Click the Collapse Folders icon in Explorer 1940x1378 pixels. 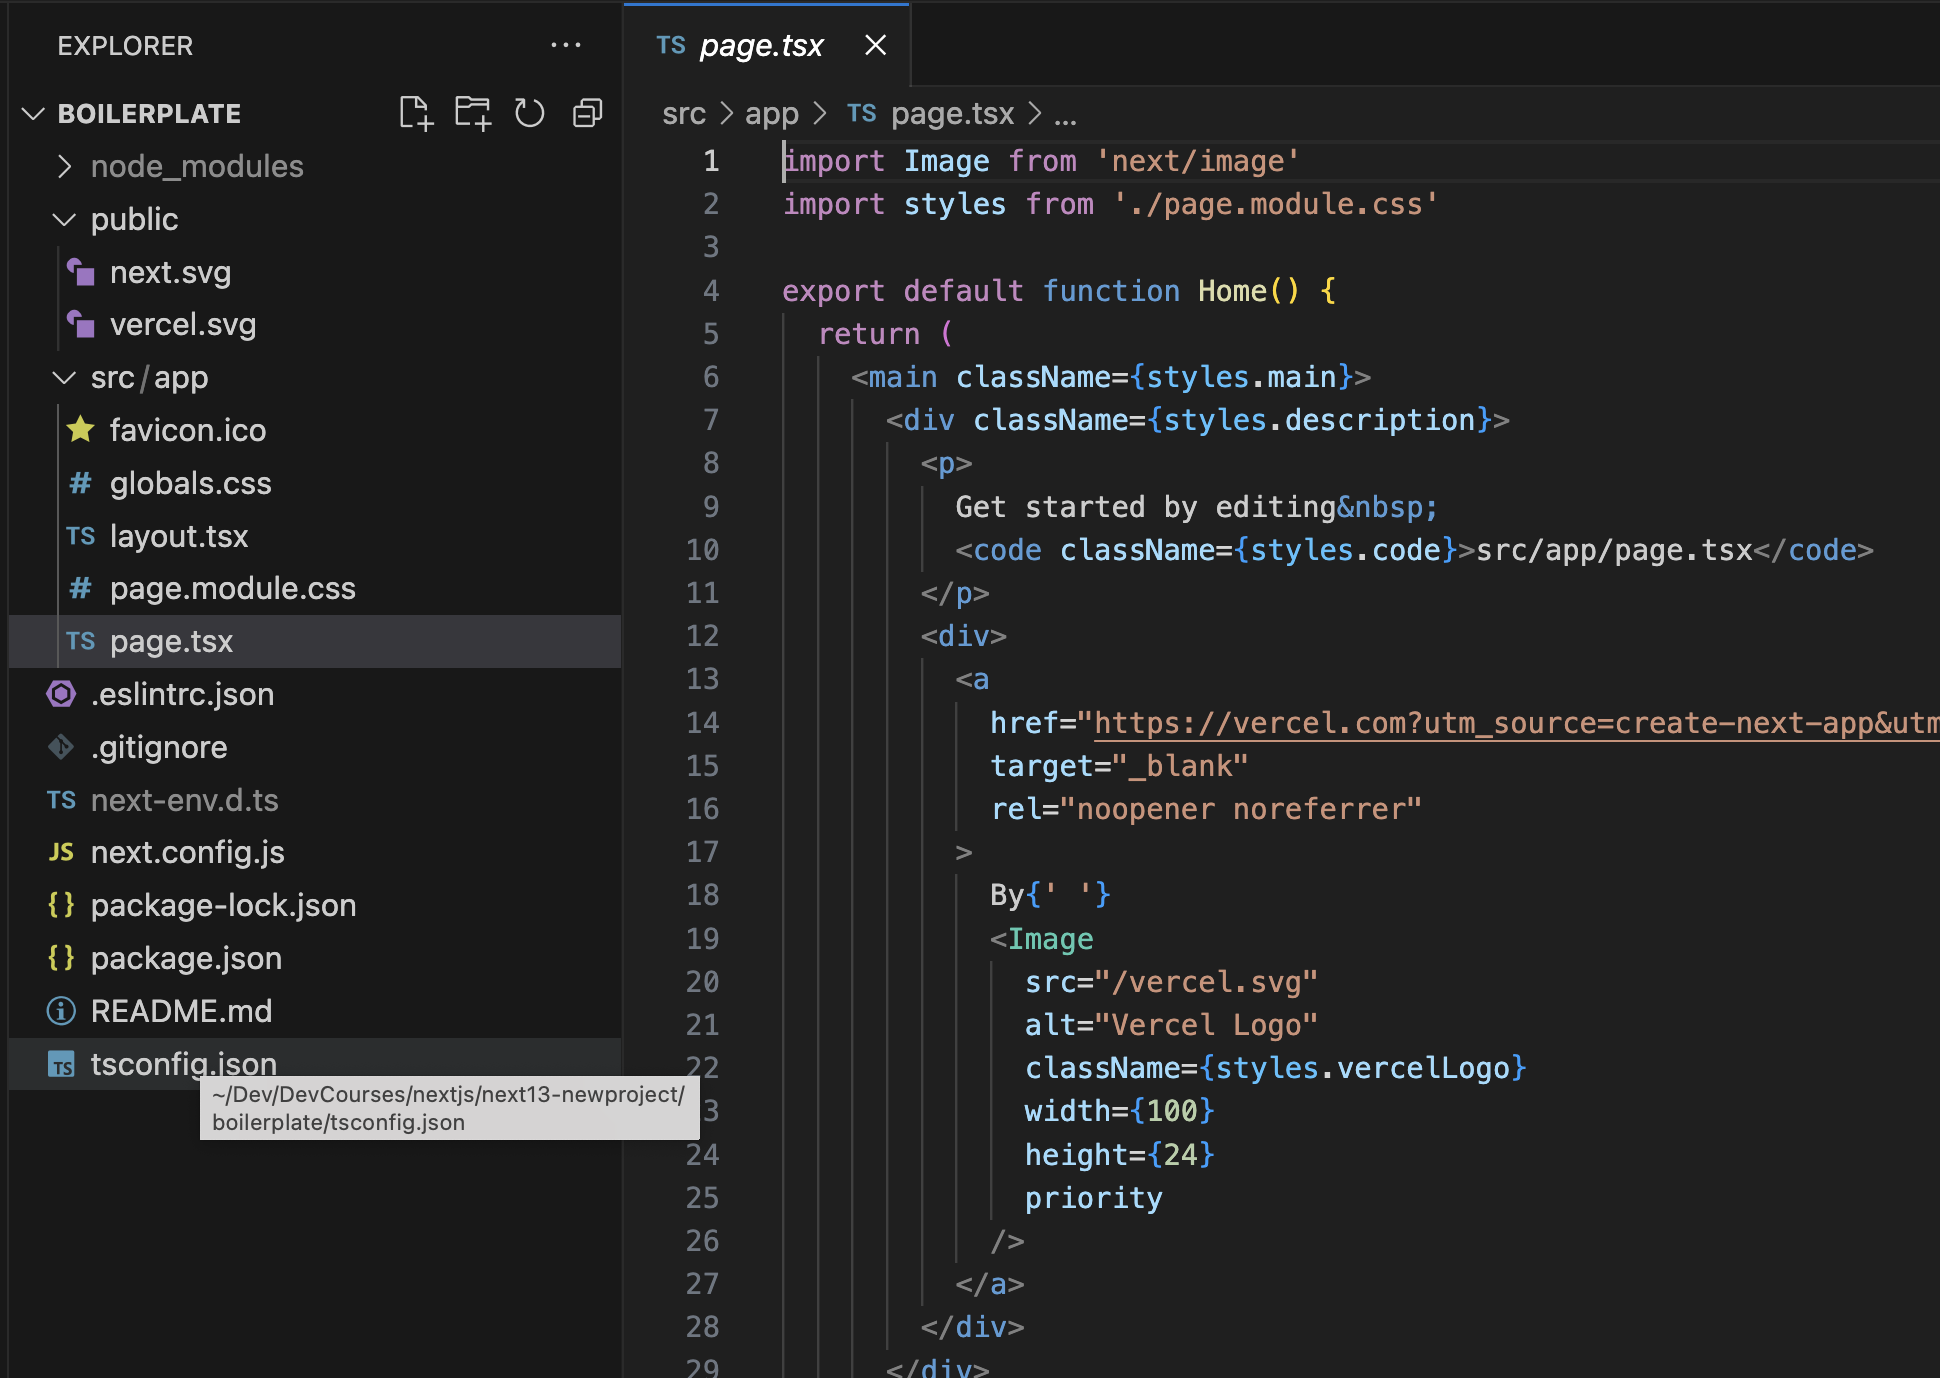586,112
